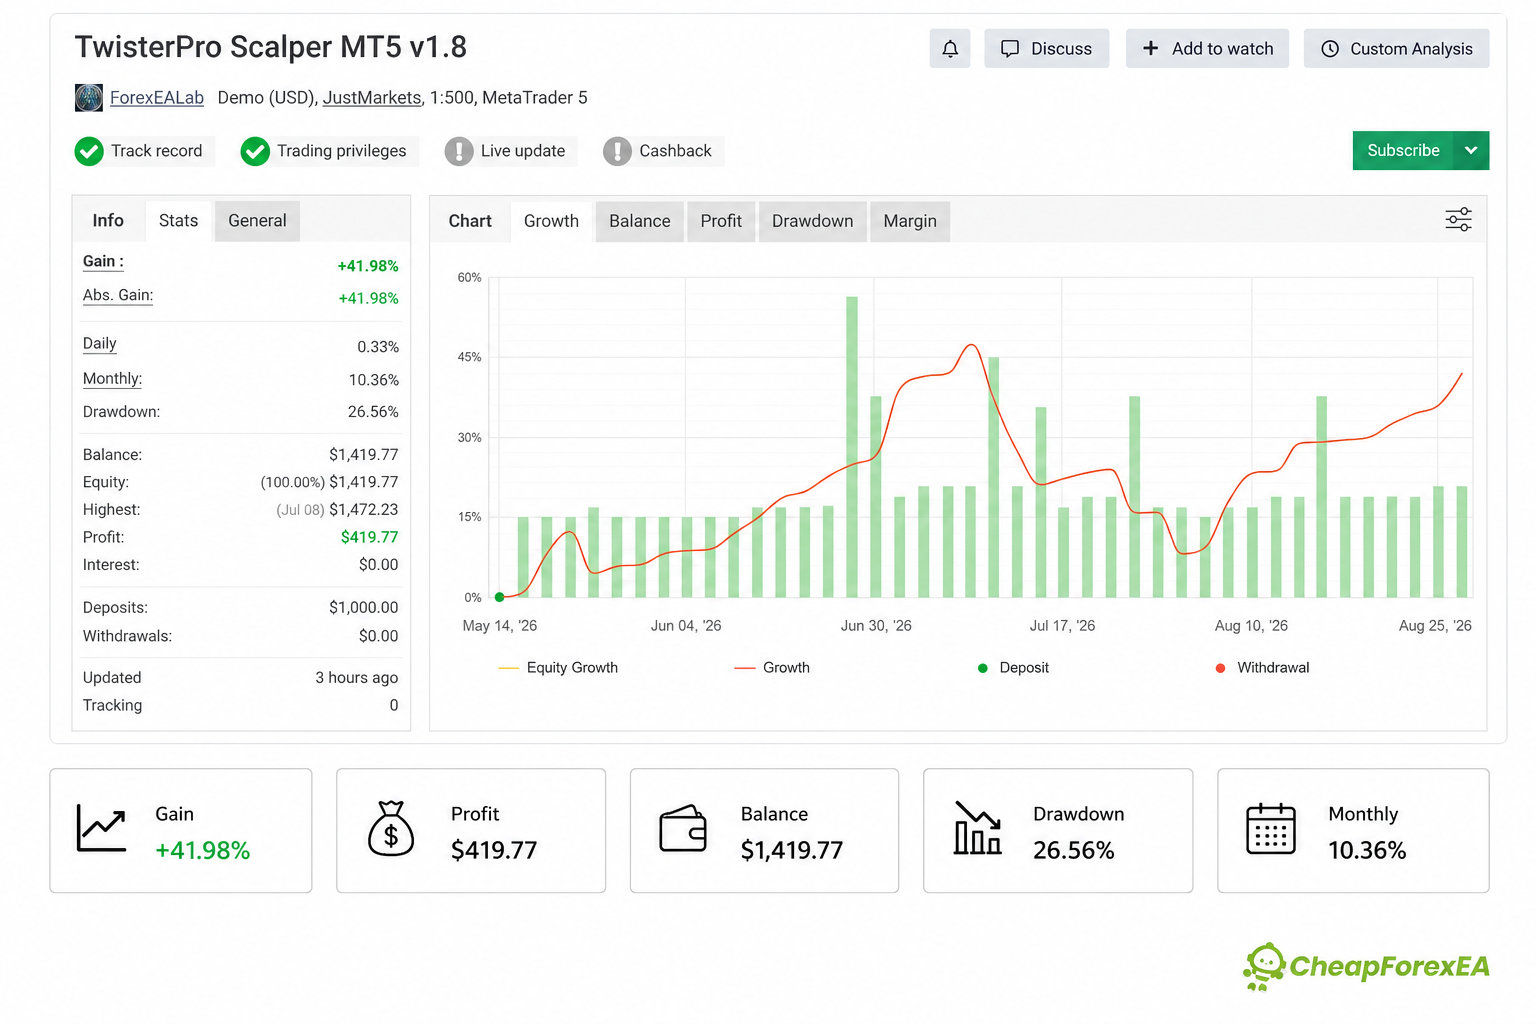1536x1024 pixels.
Task: Select the Balance chart tab
Action: [640, 221]
